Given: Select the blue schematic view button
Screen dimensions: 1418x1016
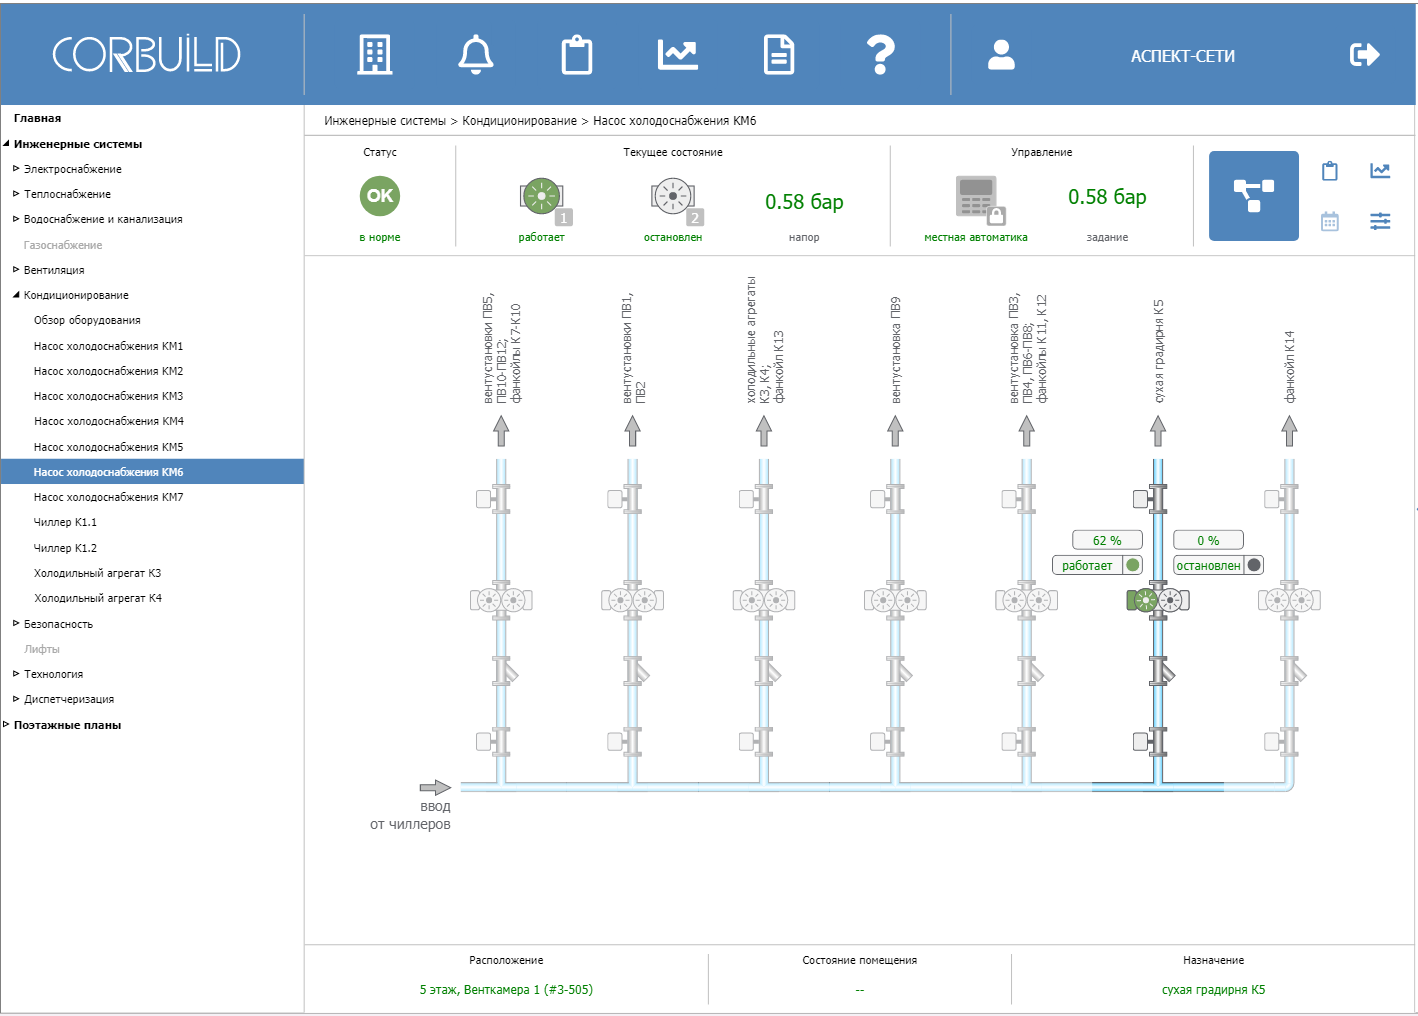Looking at the screenshot, I should point(1254,196).
